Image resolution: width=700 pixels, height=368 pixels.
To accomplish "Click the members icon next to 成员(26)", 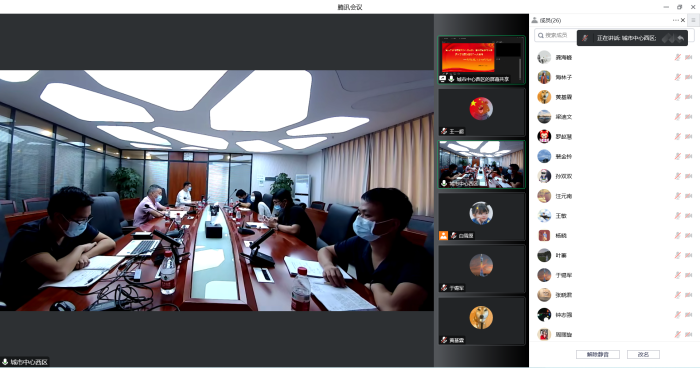I will point(534,20).
